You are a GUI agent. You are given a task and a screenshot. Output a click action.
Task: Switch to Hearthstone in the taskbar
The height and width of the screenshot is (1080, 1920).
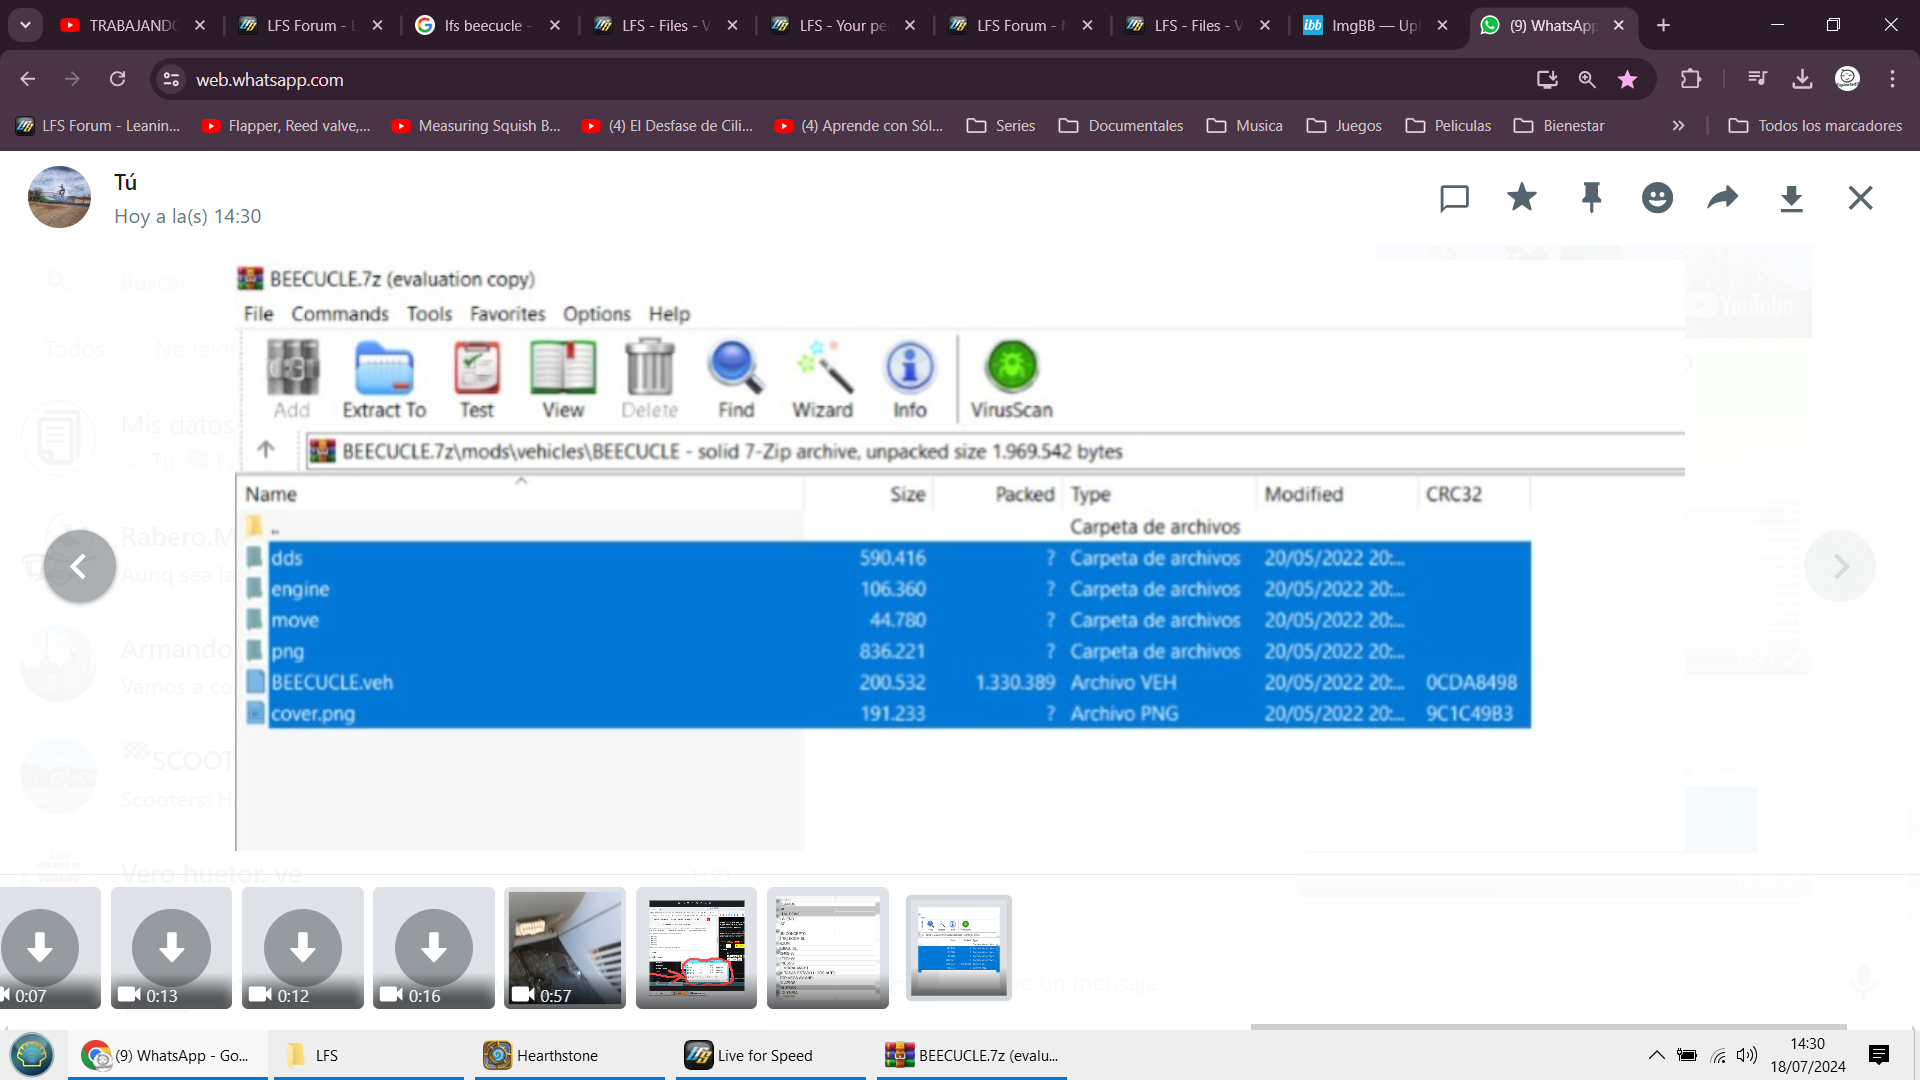click(x=570, y=1055)
